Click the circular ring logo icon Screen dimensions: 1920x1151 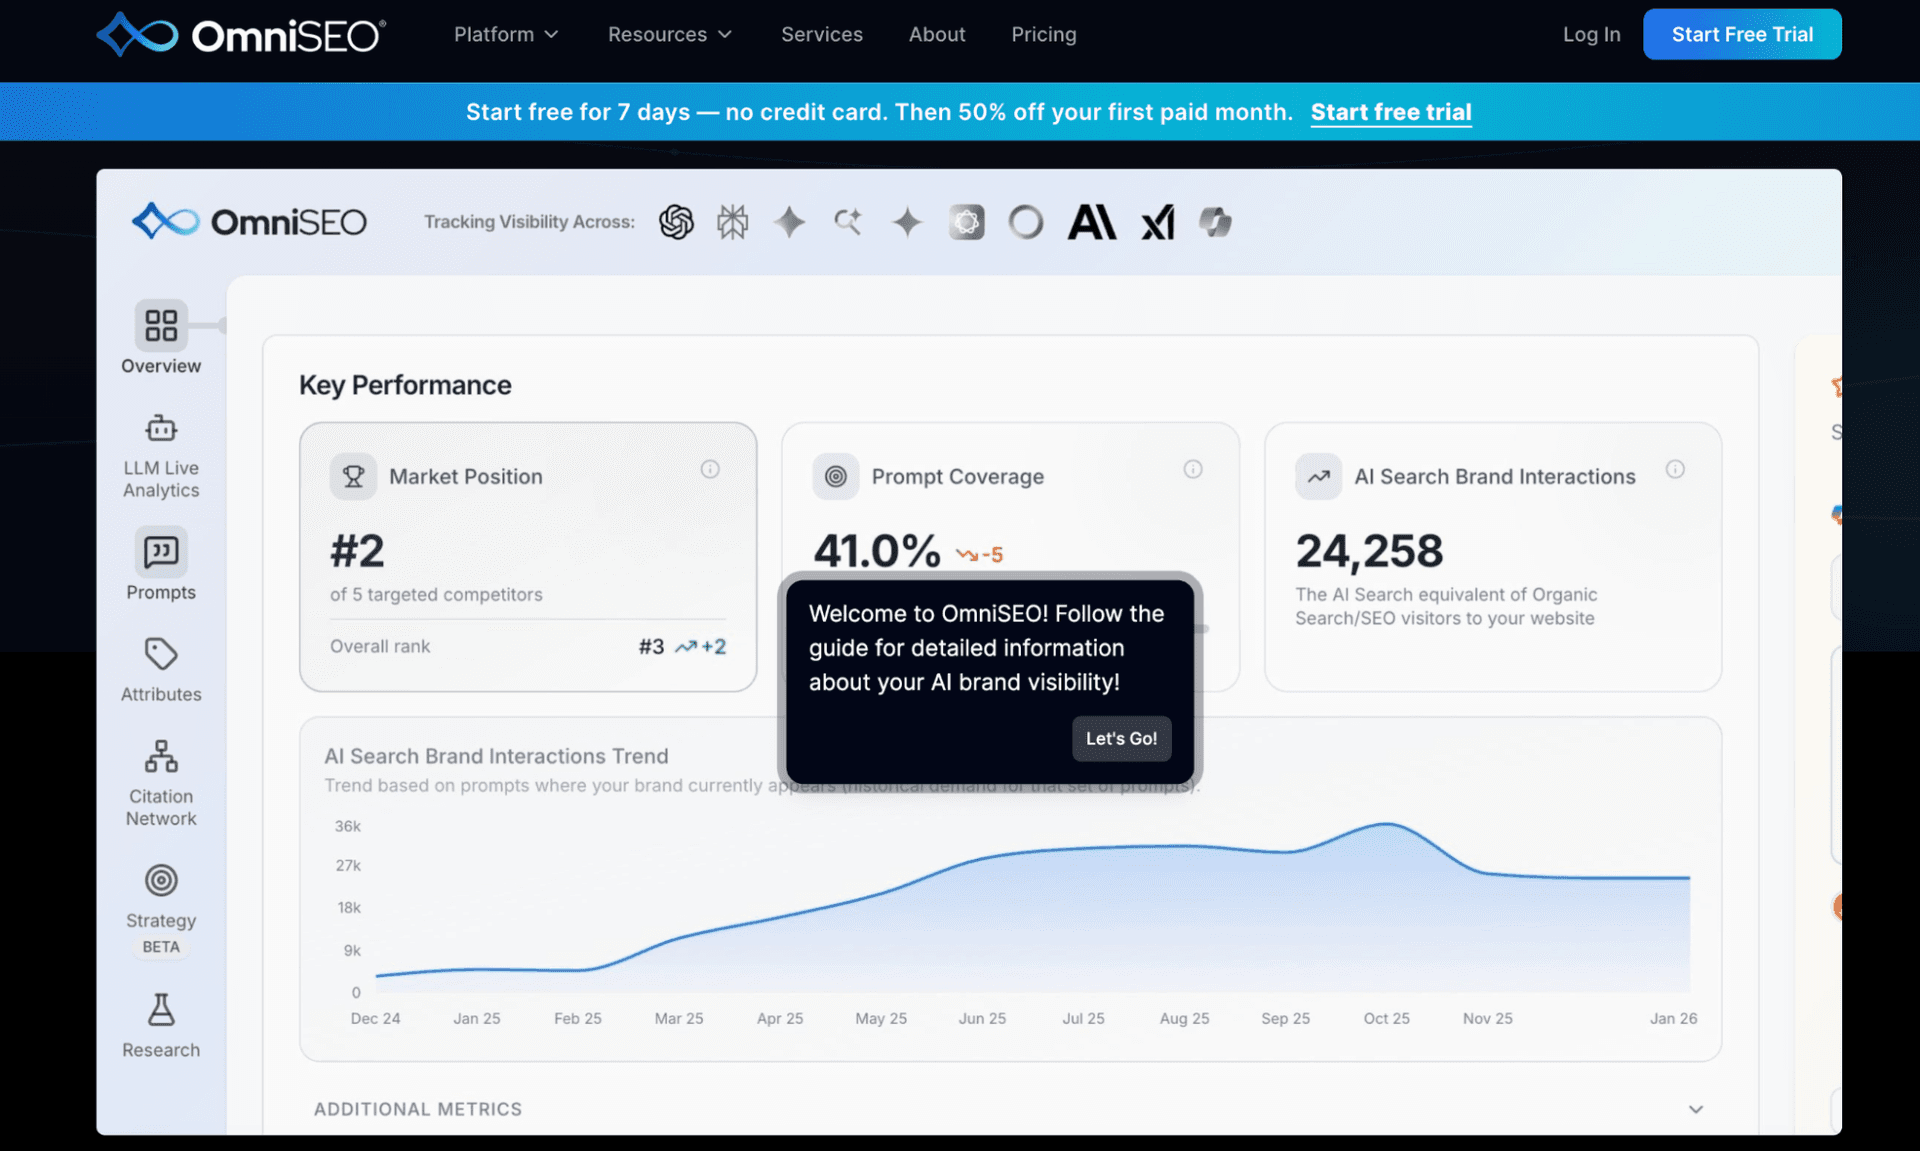tap(1025, 222)
